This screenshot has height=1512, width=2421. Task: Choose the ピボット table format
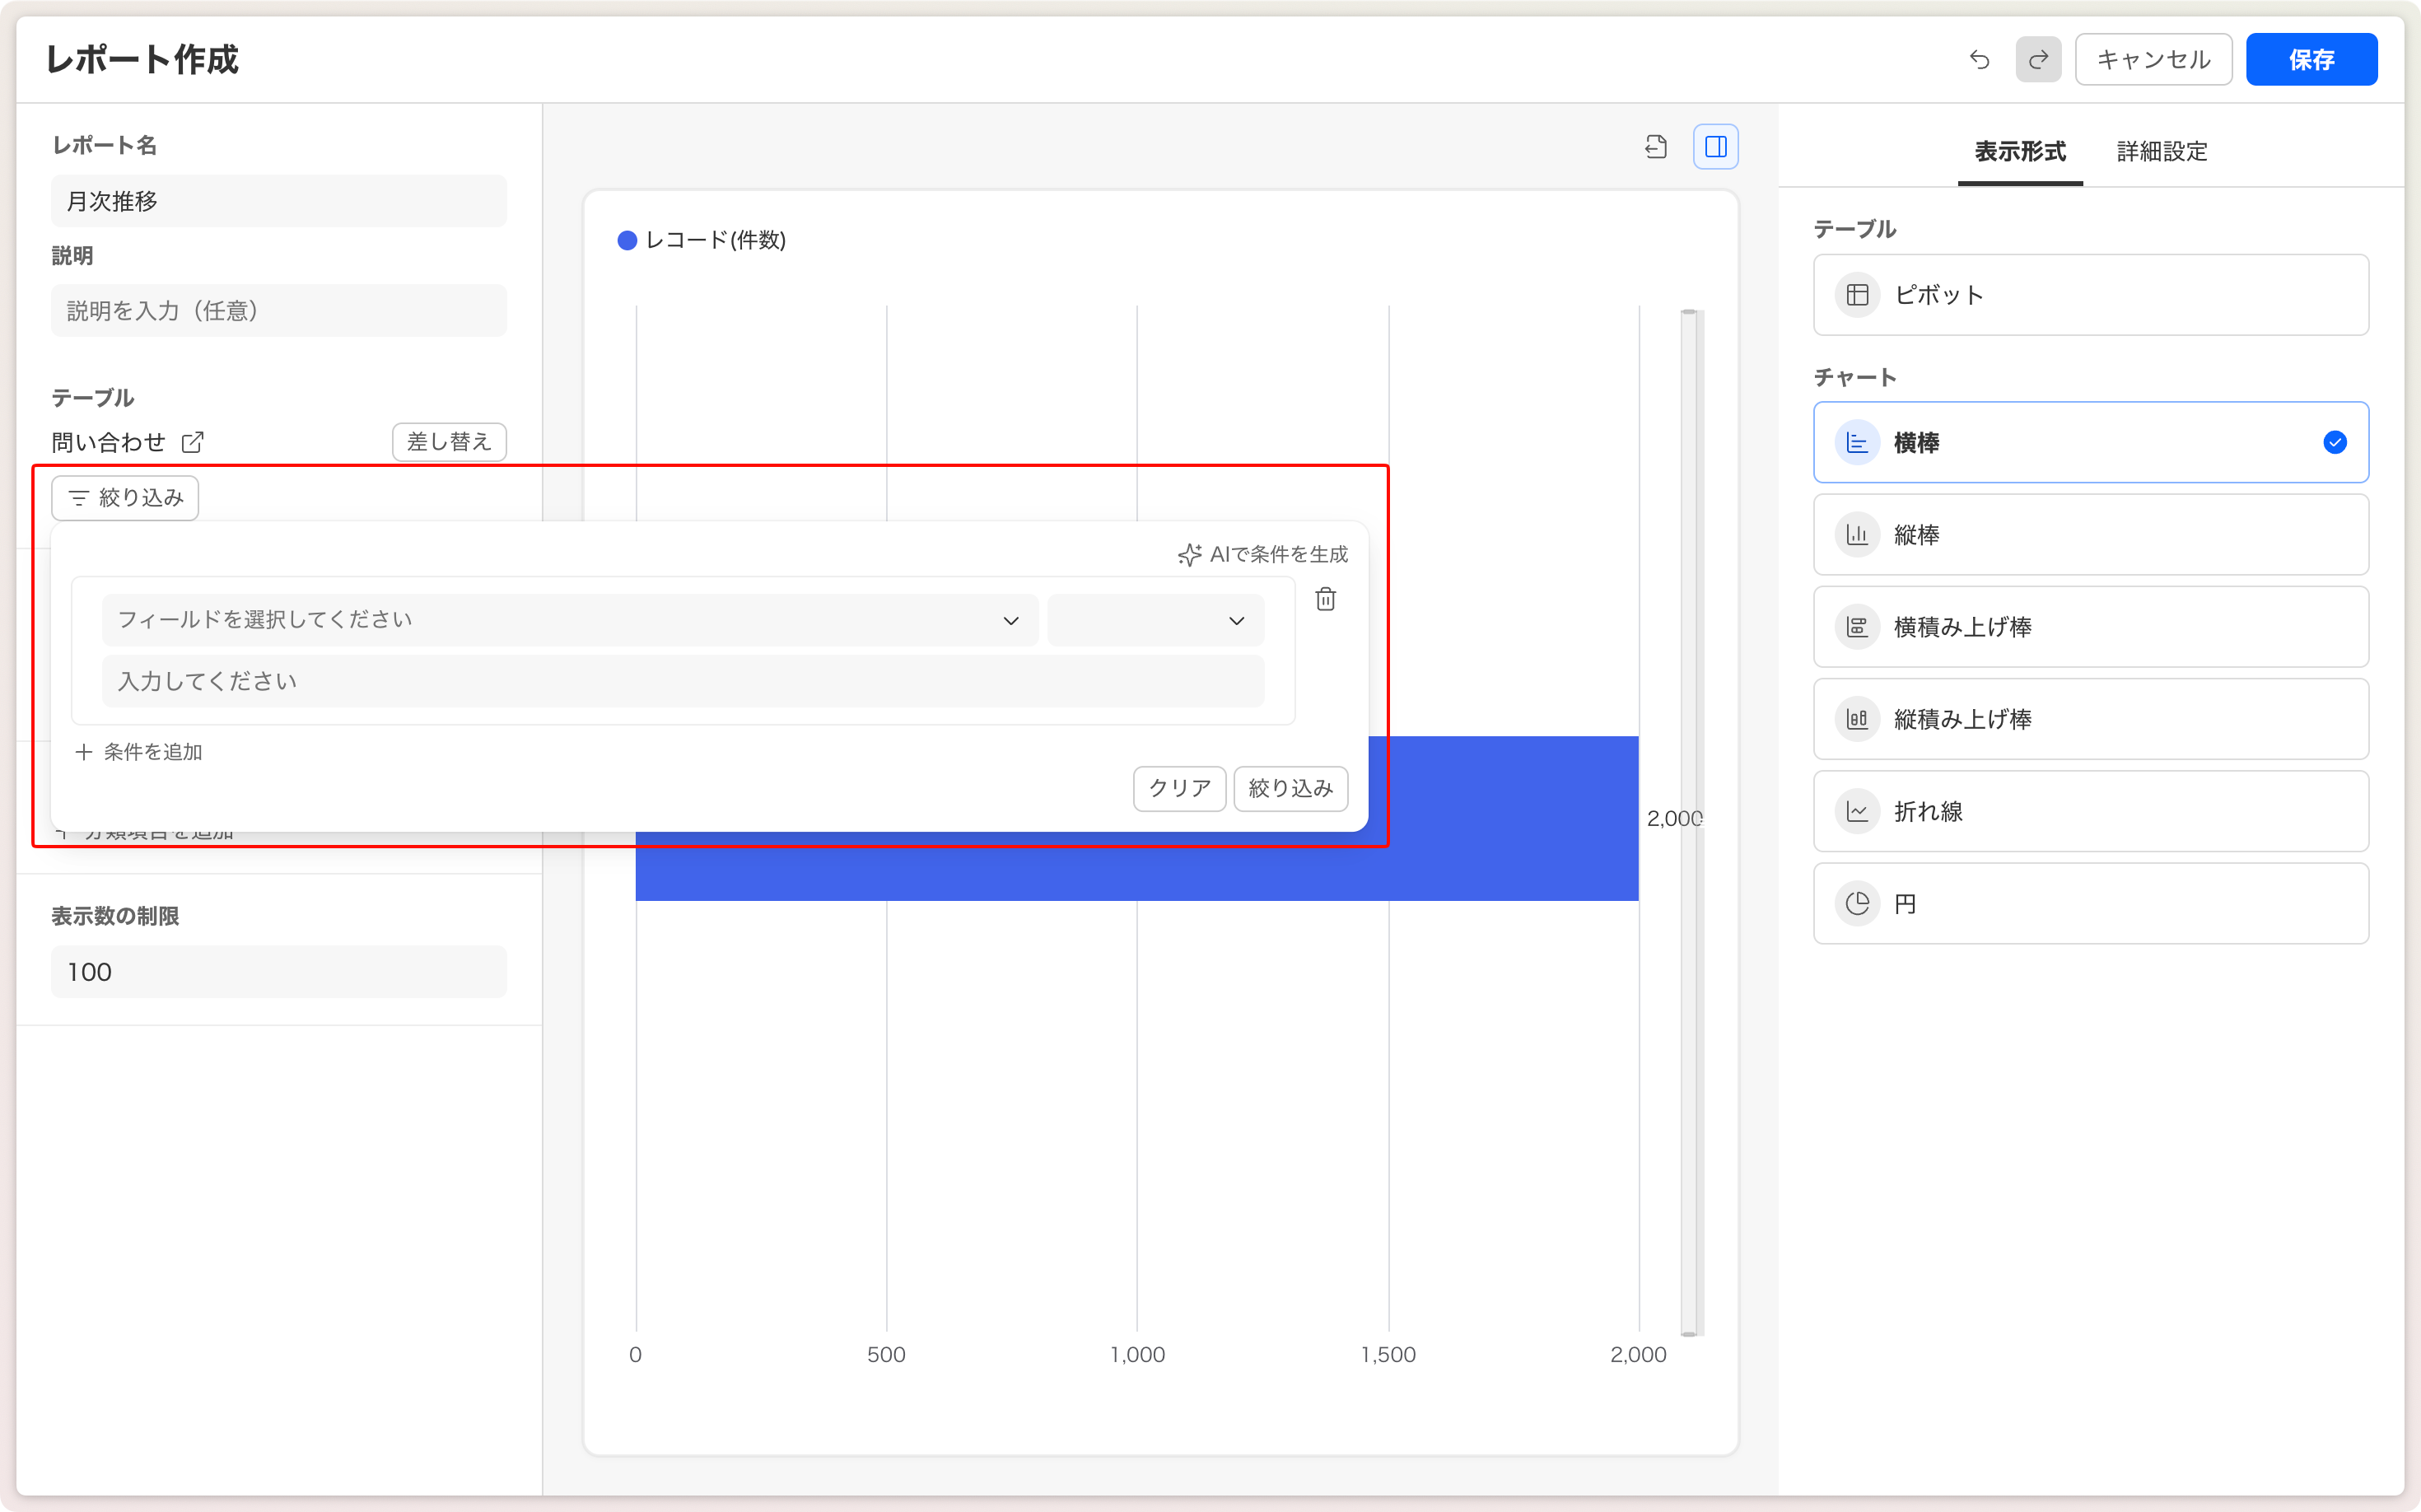coord(2090,295)
